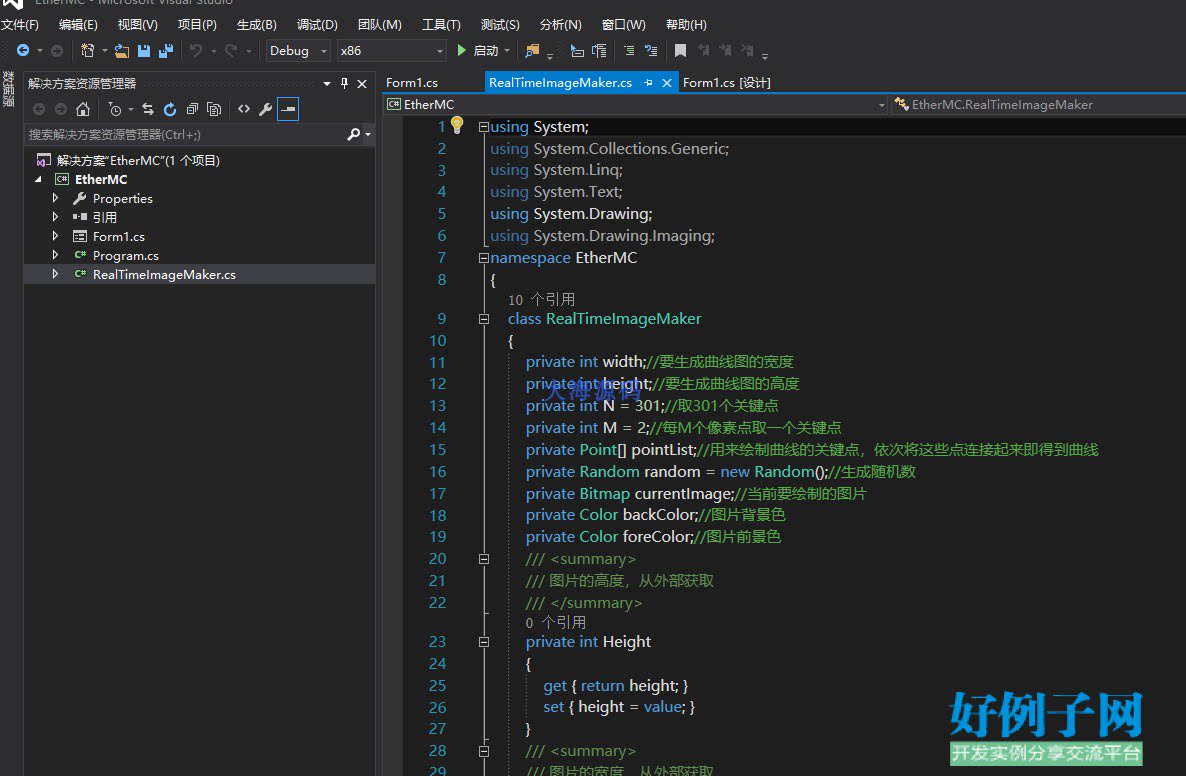Screen dimensions: 1186x776
Task: Click the Undo toolbar icon
Action: 196,50
